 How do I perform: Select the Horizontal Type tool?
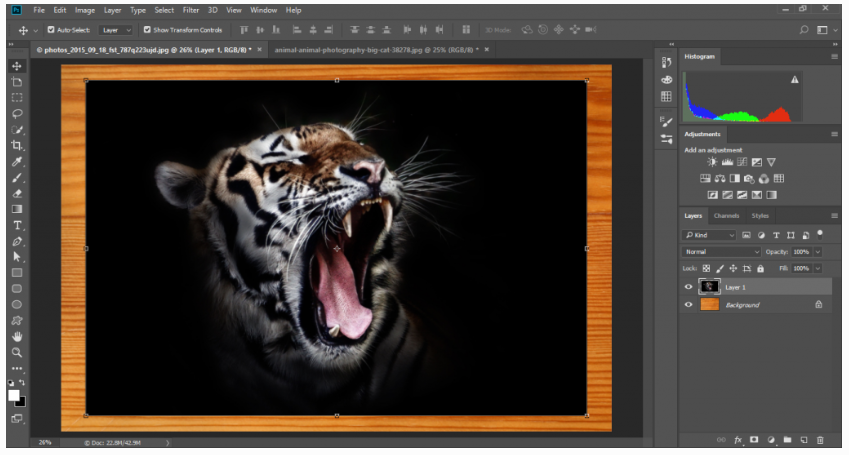click(17, 225)
